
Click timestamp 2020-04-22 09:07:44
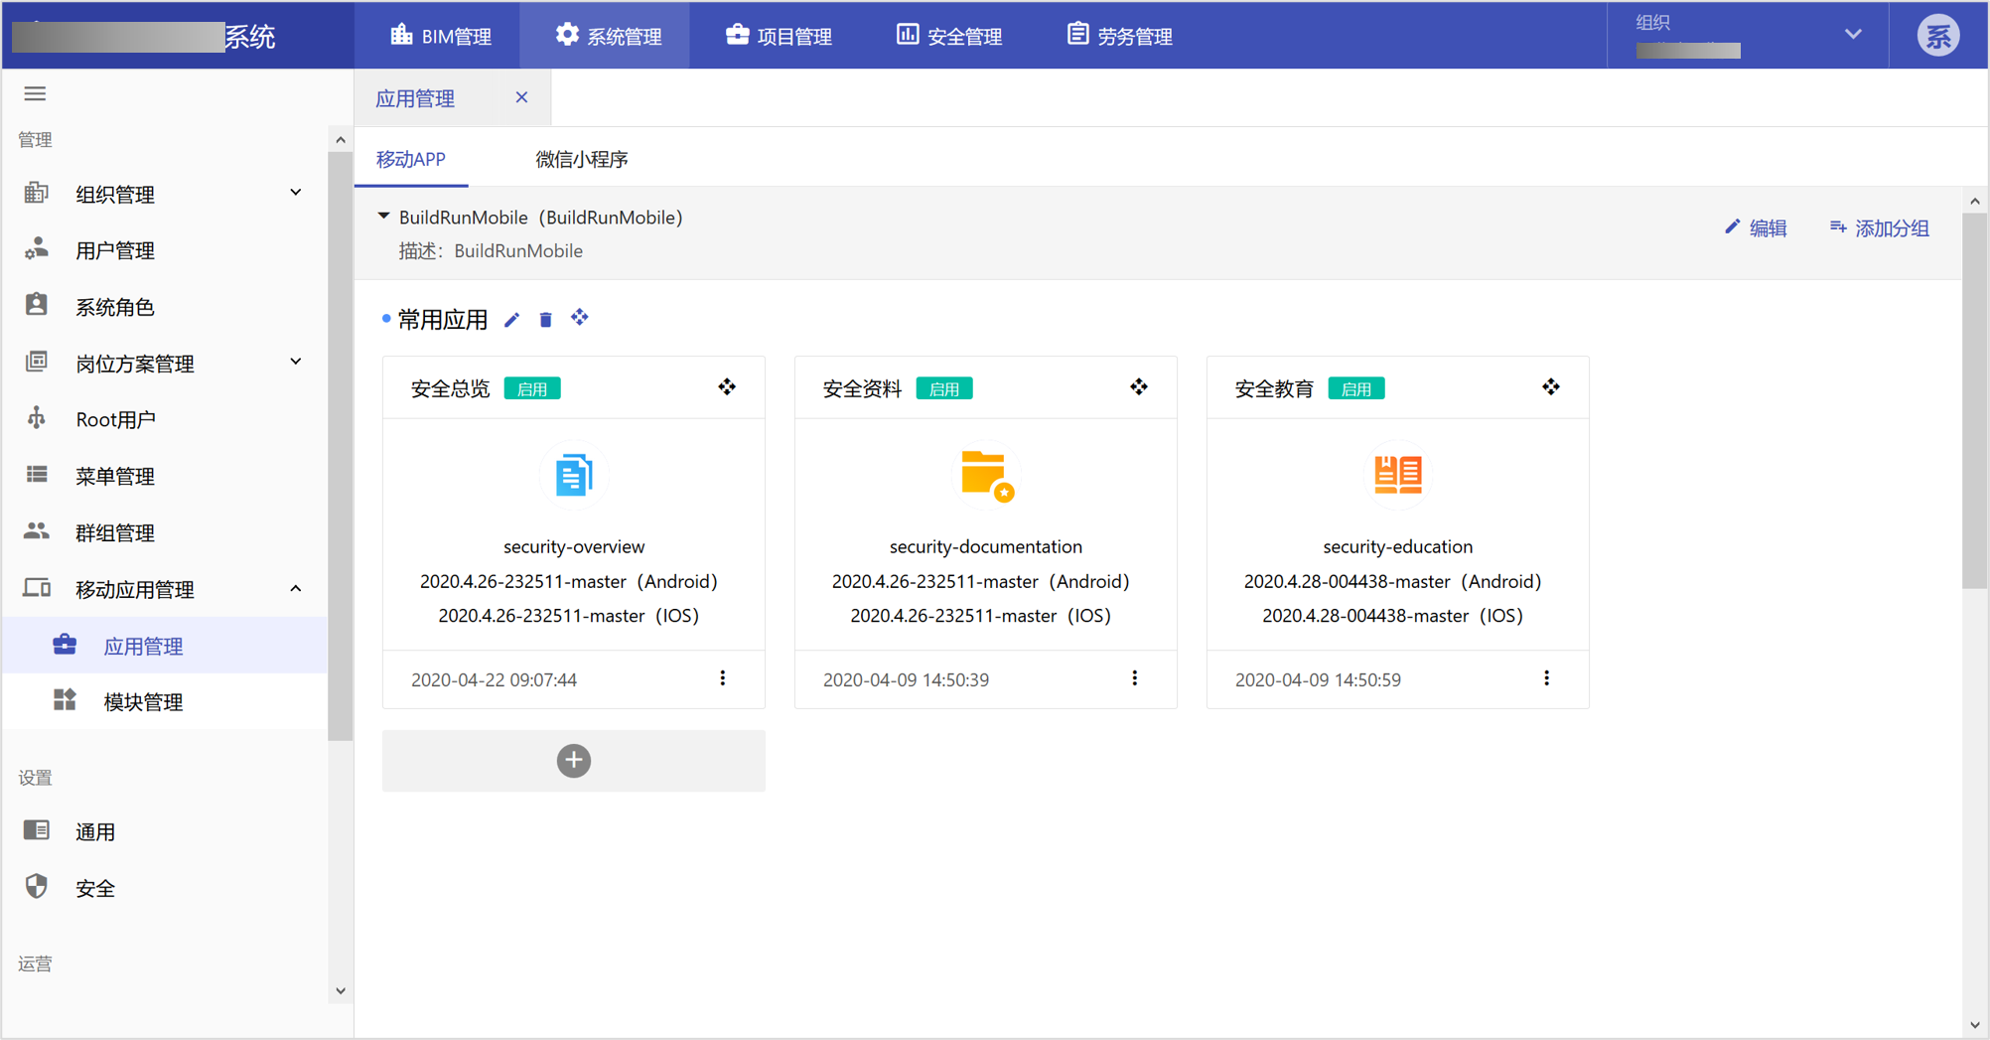(494, 680)
